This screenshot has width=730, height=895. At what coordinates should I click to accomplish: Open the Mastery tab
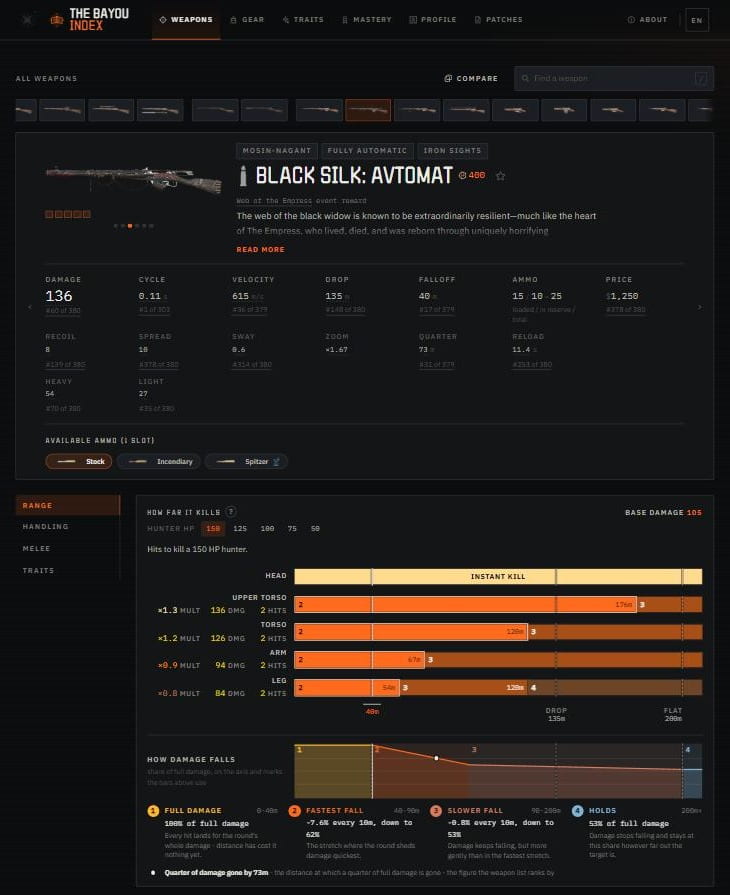366,19
